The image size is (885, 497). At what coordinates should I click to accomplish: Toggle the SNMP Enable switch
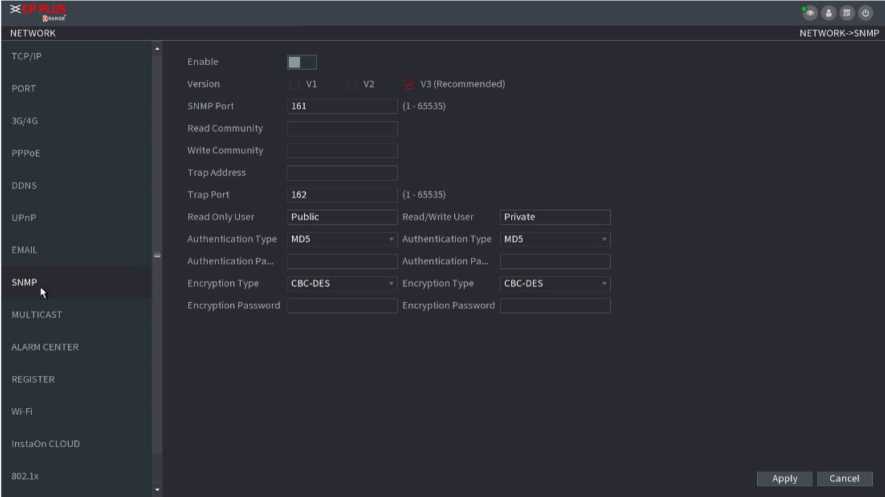pos(301,62)
